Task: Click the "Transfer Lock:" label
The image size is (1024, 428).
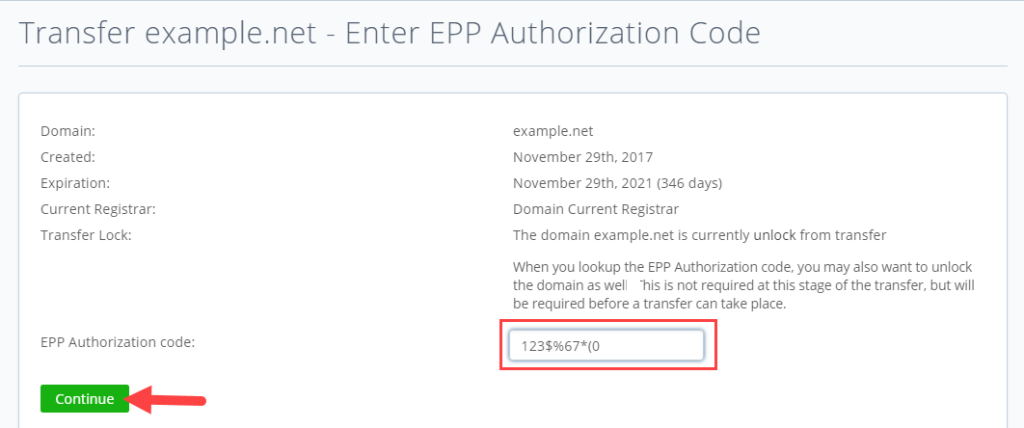Action: click(x=86, y=235)
